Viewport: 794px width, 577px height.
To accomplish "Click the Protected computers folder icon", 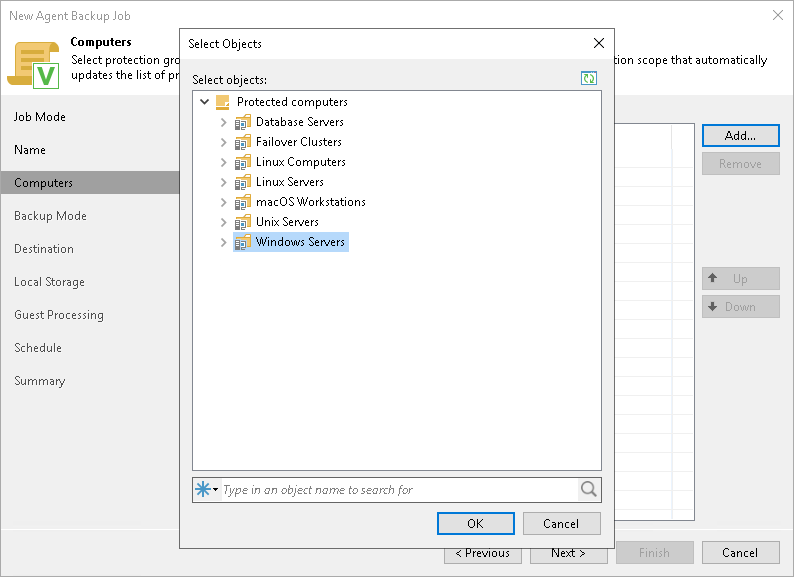I will [223, 102].
